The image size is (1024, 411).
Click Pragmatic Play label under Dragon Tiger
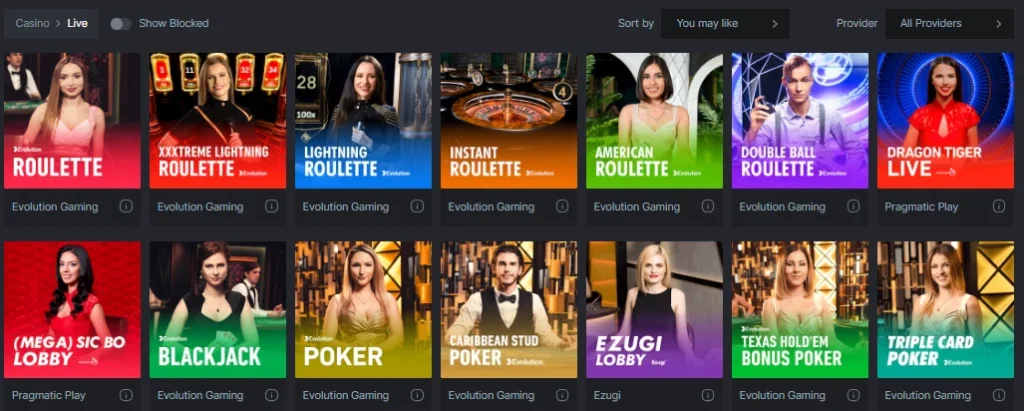(921, 206)
